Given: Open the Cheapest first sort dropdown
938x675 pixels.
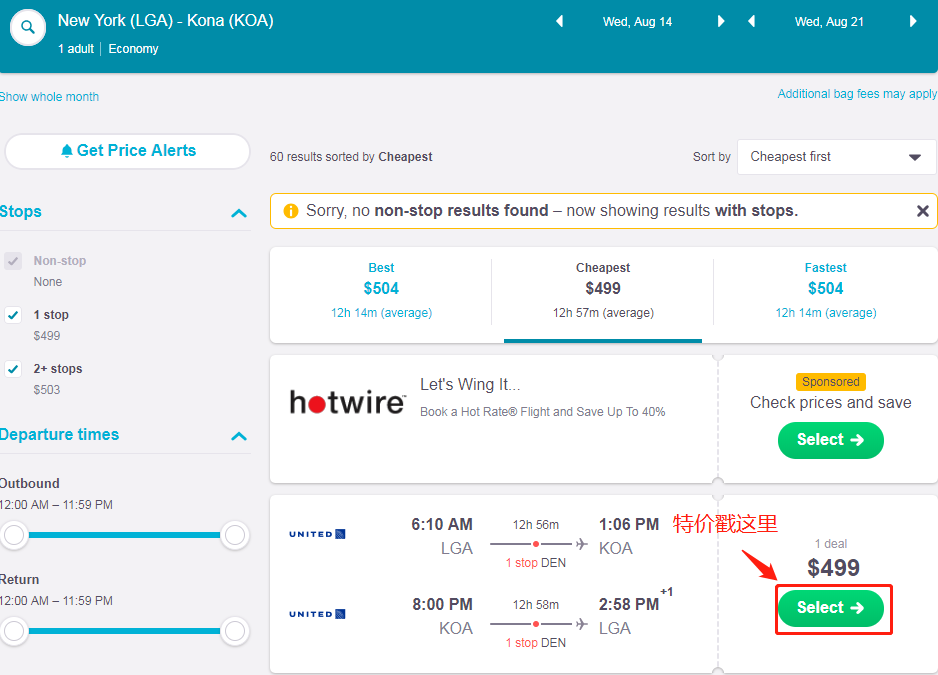Looking at the screenshot, I should (x=836, y=157).
